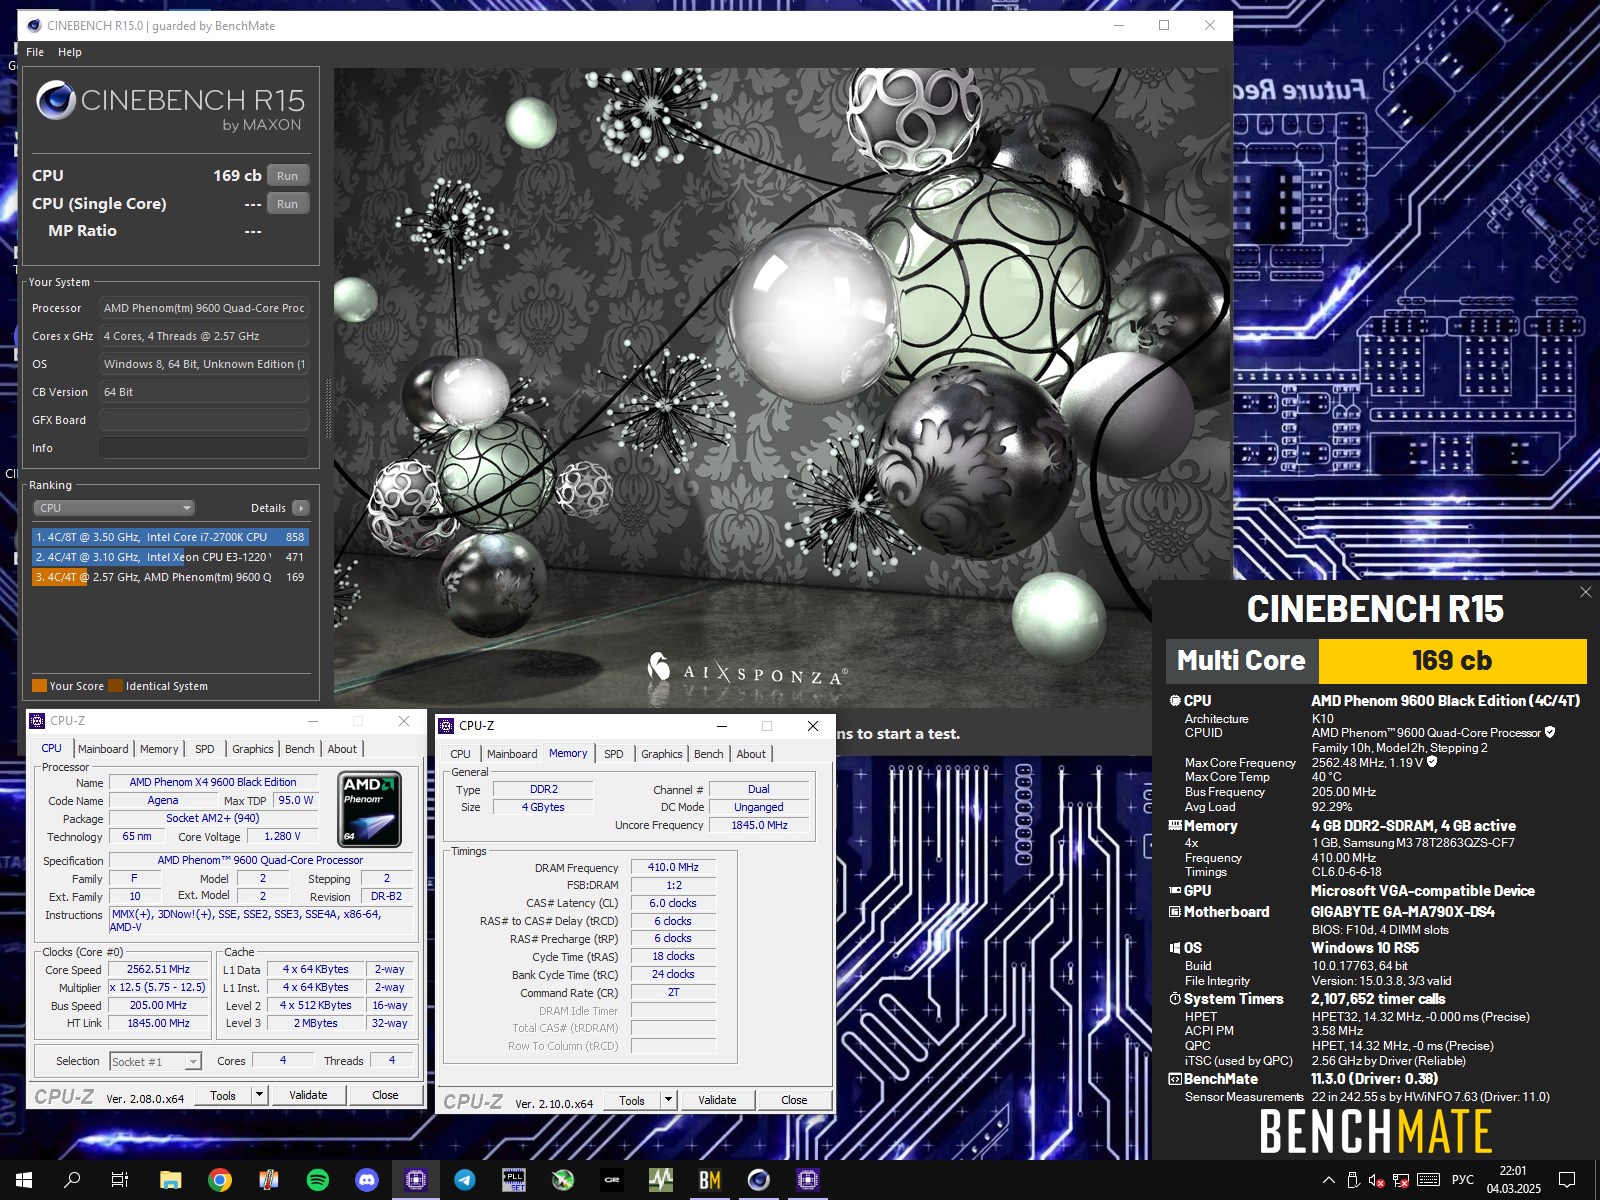The image size is (1600, 1200).
Task: Open the black GR app on taskbar
Action: [x=611, y=1180]
